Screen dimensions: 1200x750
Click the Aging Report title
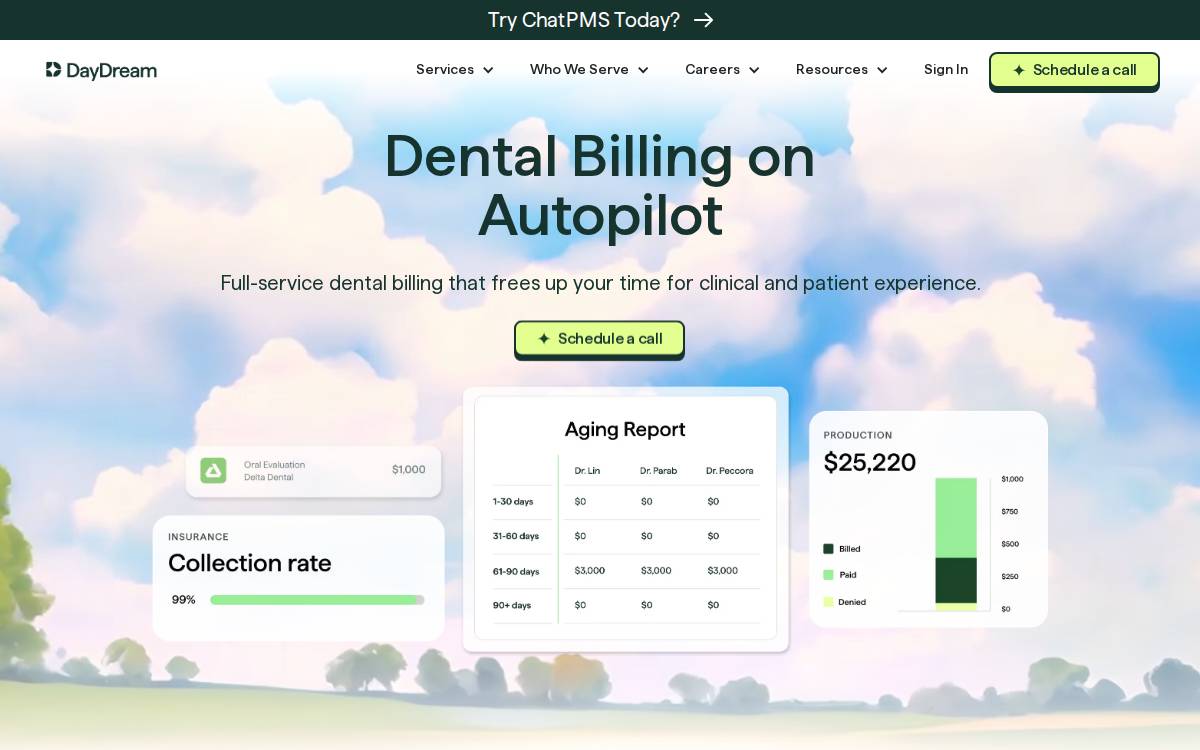click(x=625, y=429)
